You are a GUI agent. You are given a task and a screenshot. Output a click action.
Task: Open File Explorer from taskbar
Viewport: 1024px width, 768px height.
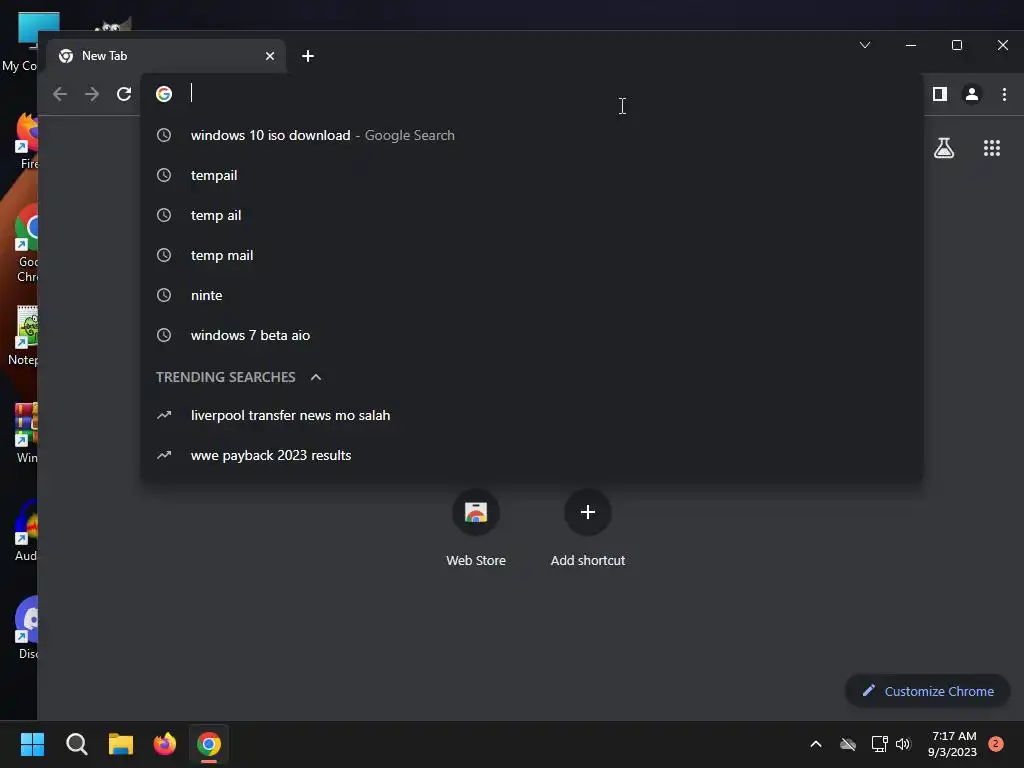click(x=121, y=744)
